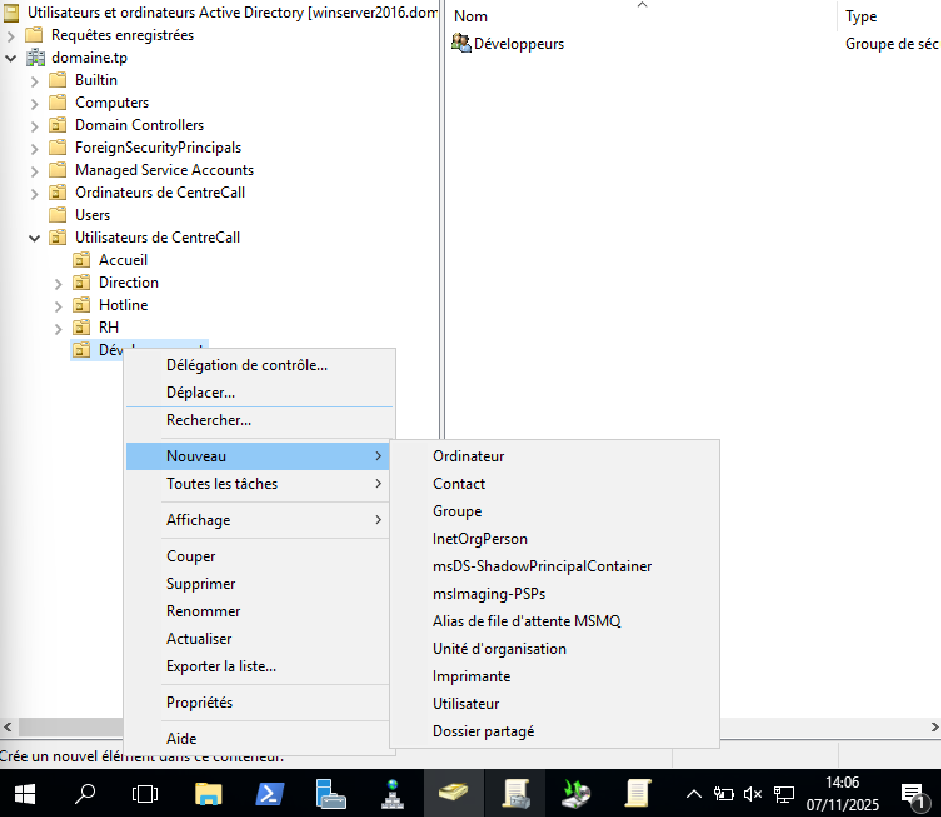Open the notification center icon
941x817 pixels.
click(x=912, y=794)
